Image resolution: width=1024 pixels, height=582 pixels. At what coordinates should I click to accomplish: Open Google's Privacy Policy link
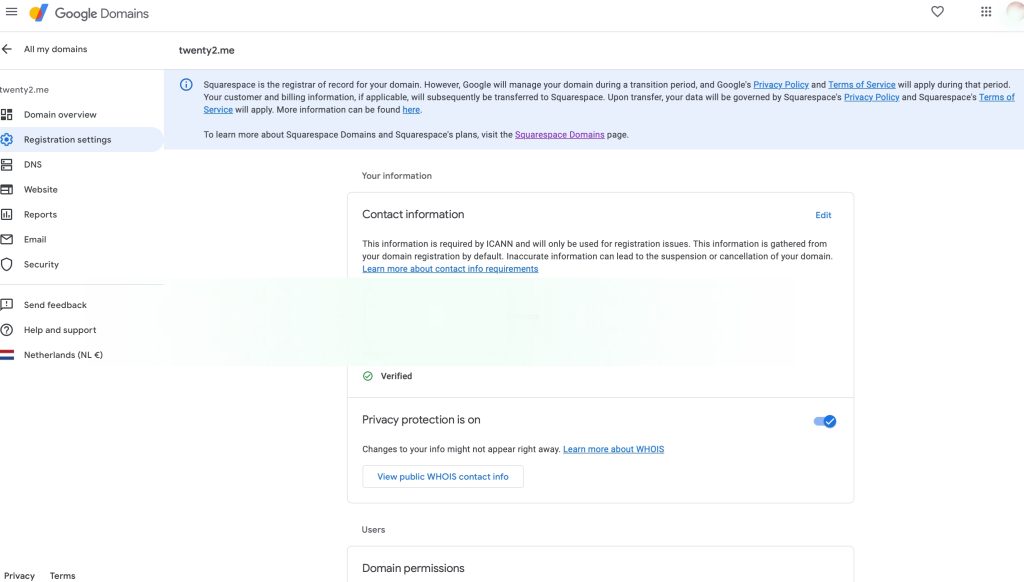781,85
